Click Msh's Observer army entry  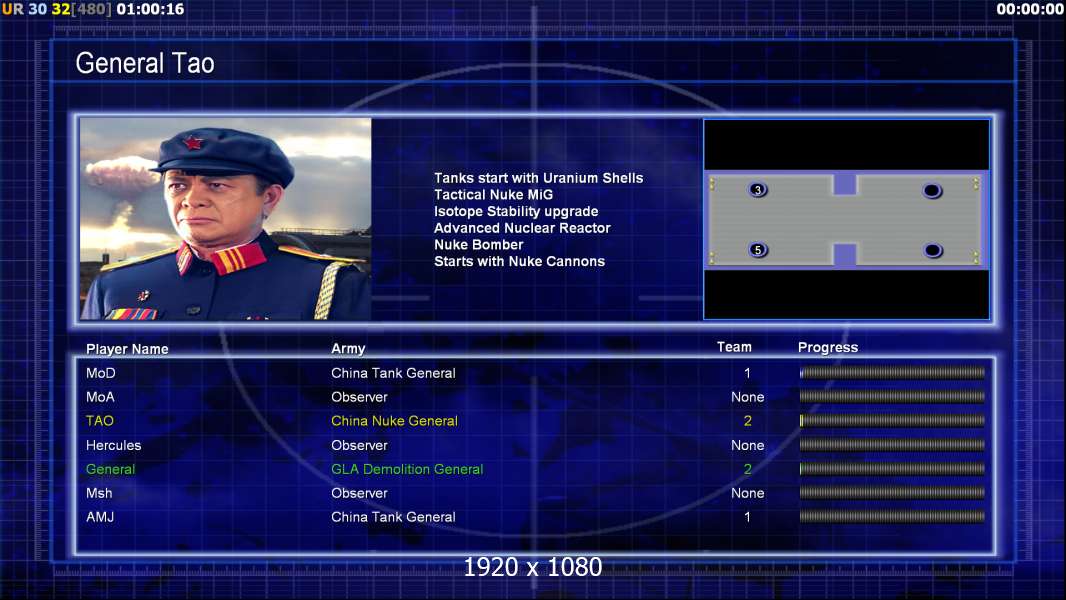coord(359,493)
